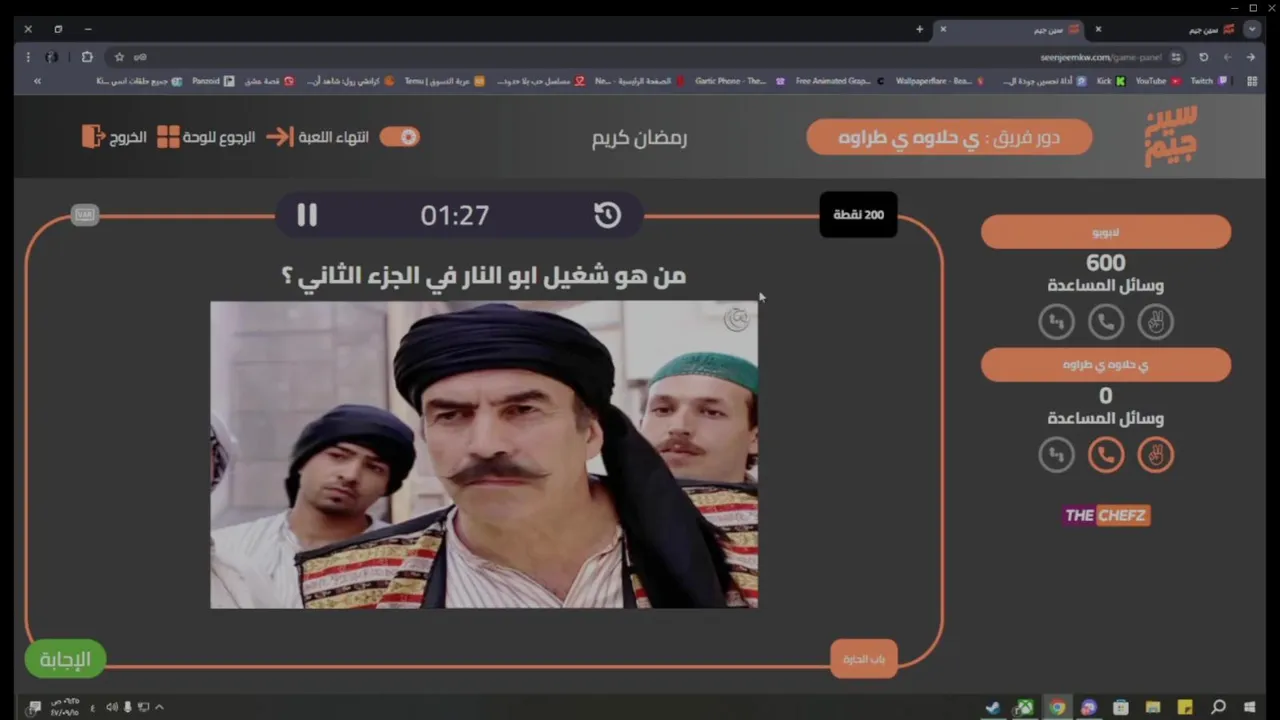
Task: Click the exit door icon next to الخروج
Action: (93, 137)
